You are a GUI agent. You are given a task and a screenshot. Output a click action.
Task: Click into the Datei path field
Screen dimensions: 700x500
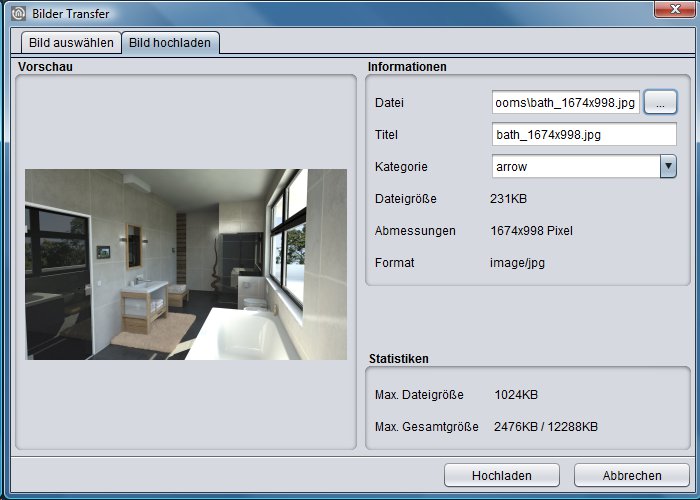click(566, 103)
